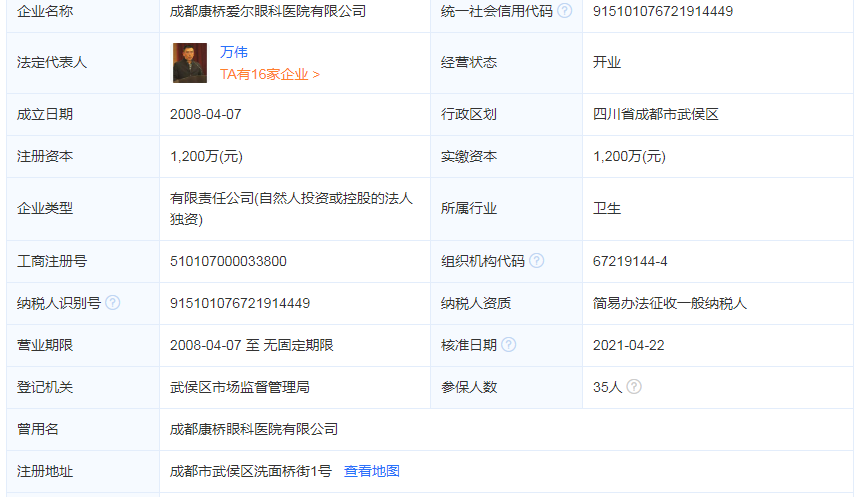This screenshot has height=497, width=863.
Task: Select former name 成都康桥眼科医院有限公司
Action: 254,429
